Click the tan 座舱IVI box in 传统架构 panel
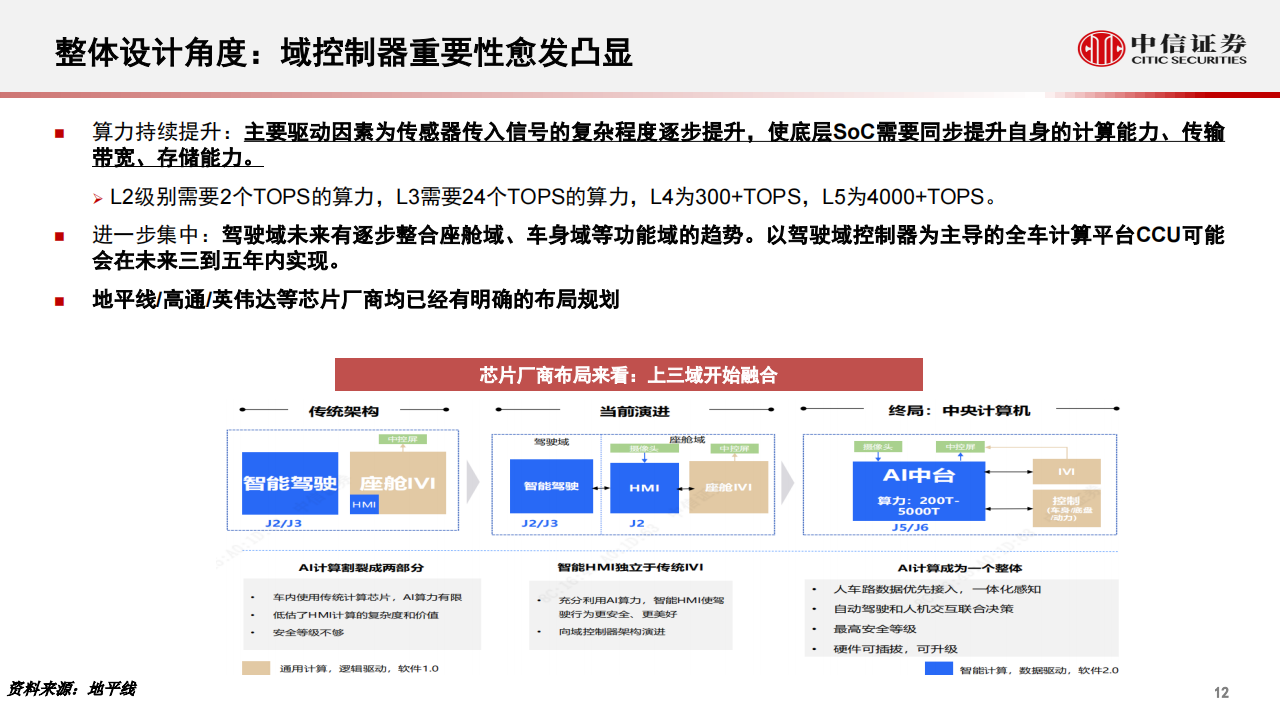 coord(398,483)
